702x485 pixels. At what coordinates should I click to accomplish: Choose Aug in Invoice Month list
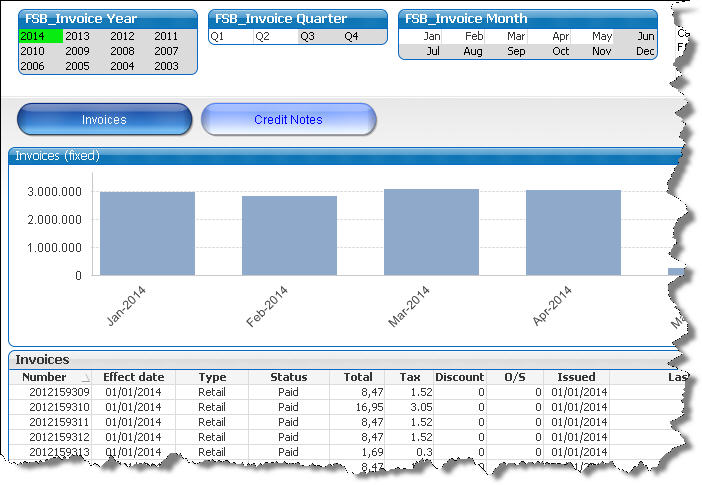coord(473,51)
